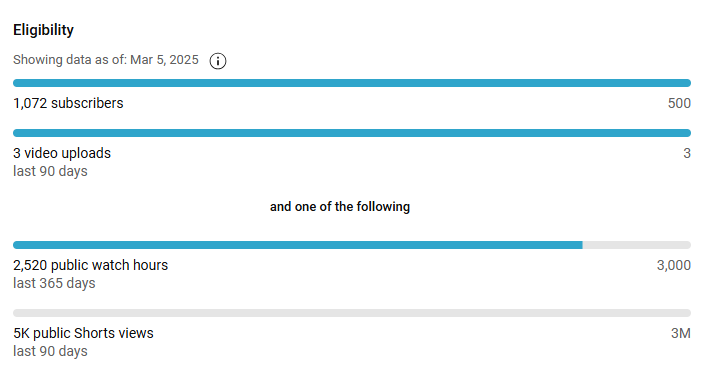724x378 pixels.
Task: Click the '5K public Shorts views' label
Action: pyautogui.click(x=83, y=333)
